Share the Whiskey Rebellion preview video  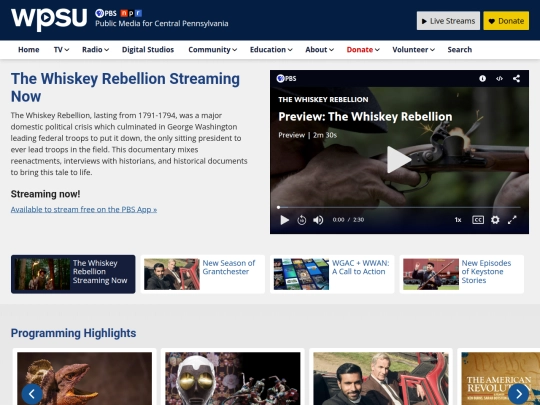click(516, 79)
